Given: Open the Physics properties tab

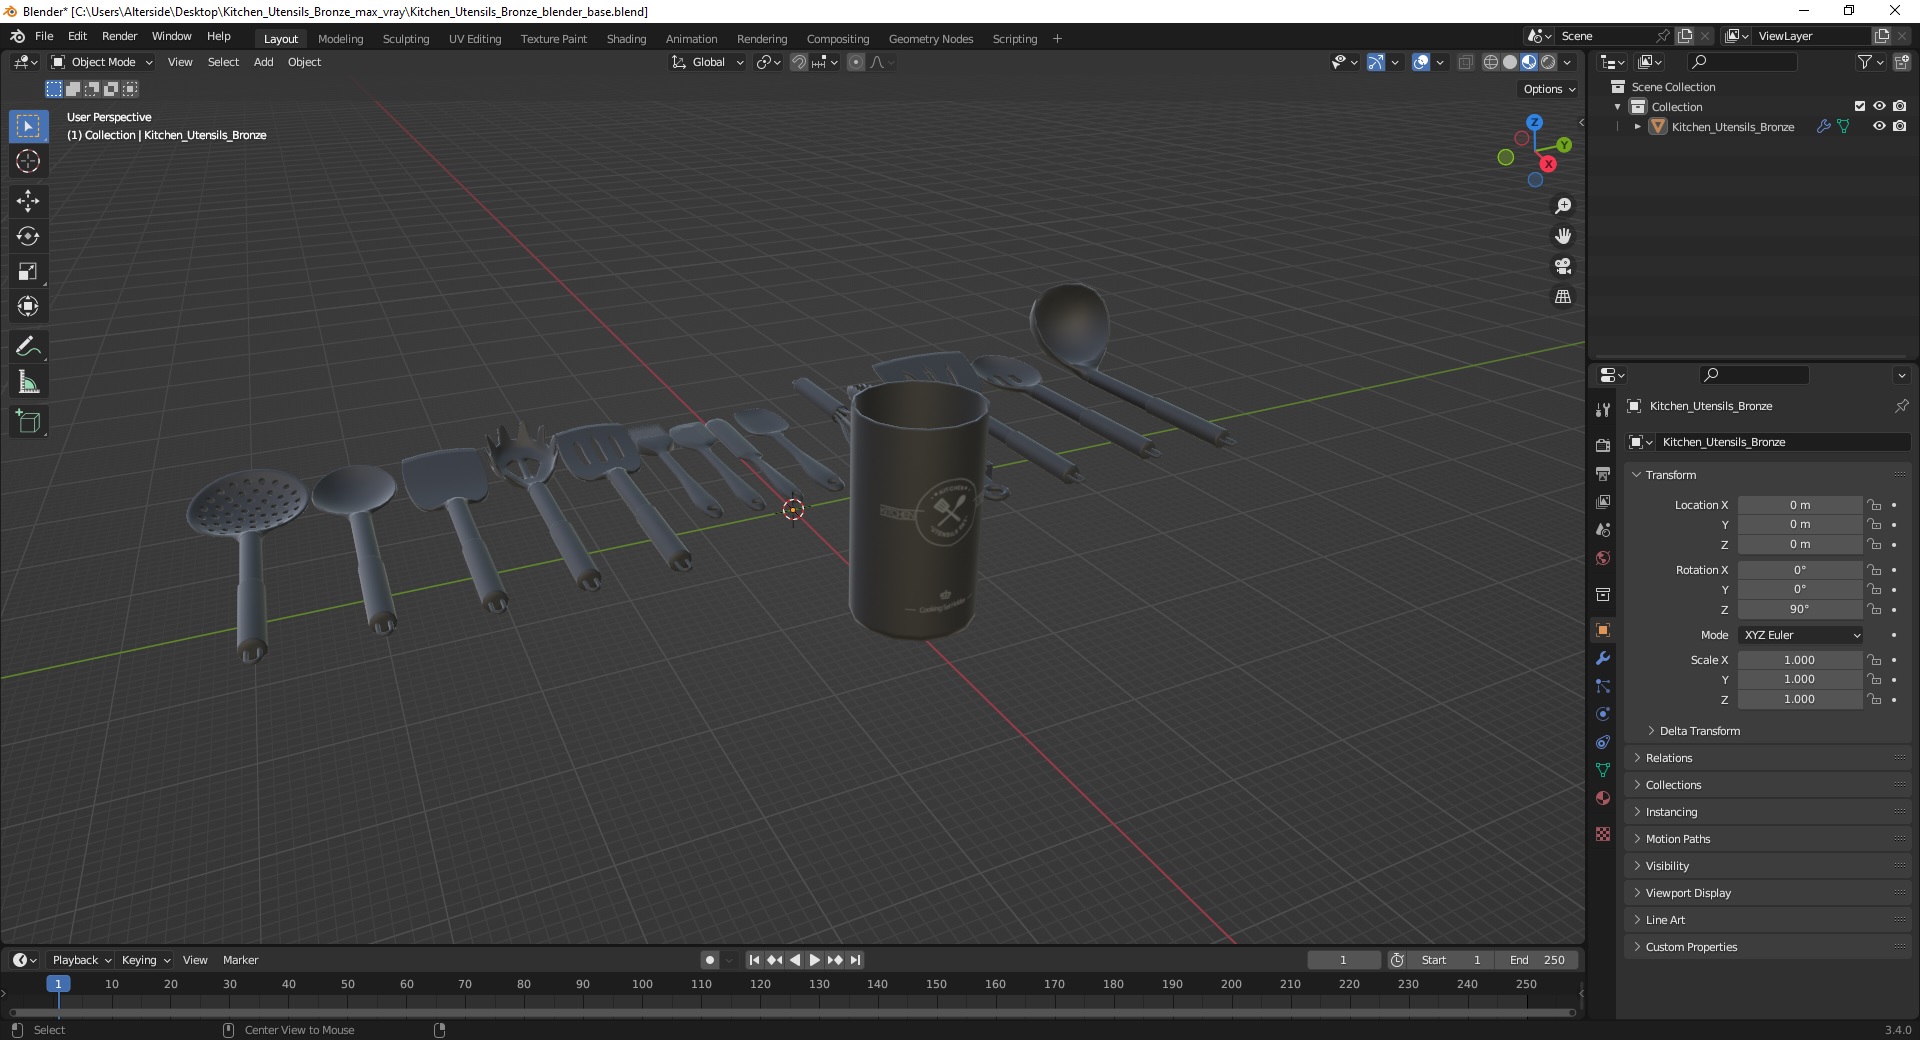Looking at the screenshot, I should pos(1603,714).
